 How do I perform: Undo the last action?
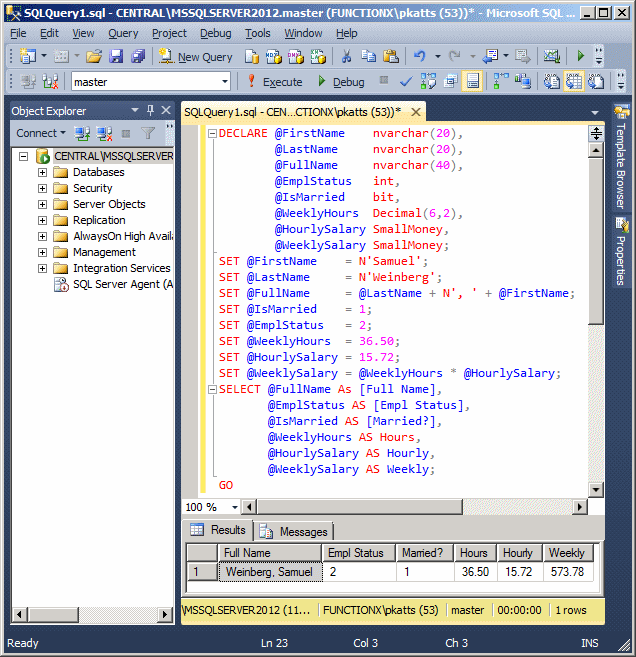coord(420,56)
